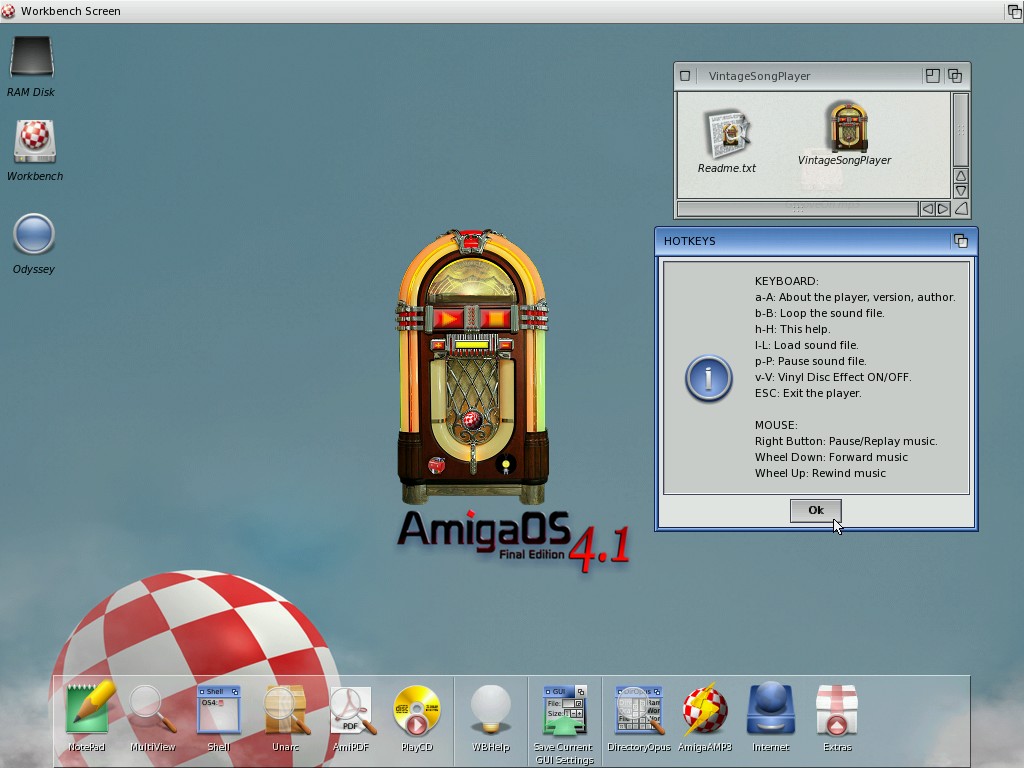Viewport: 1024px width, 768px height.
Task: Launch DirectoryOpus from the dock
Action: pyautogui.click(x=638, y=710)
